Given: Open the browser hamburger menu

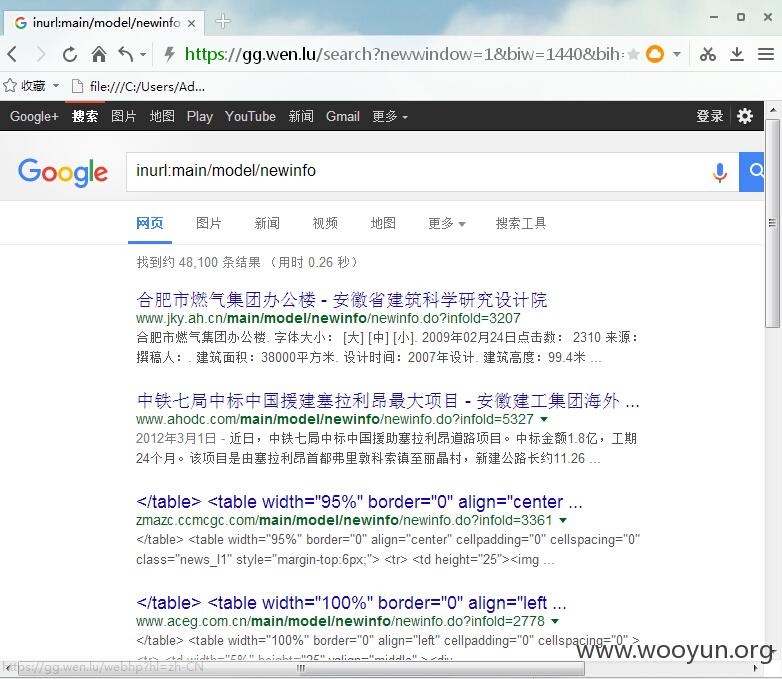Looking at the screenshot, I should [766, 54].
